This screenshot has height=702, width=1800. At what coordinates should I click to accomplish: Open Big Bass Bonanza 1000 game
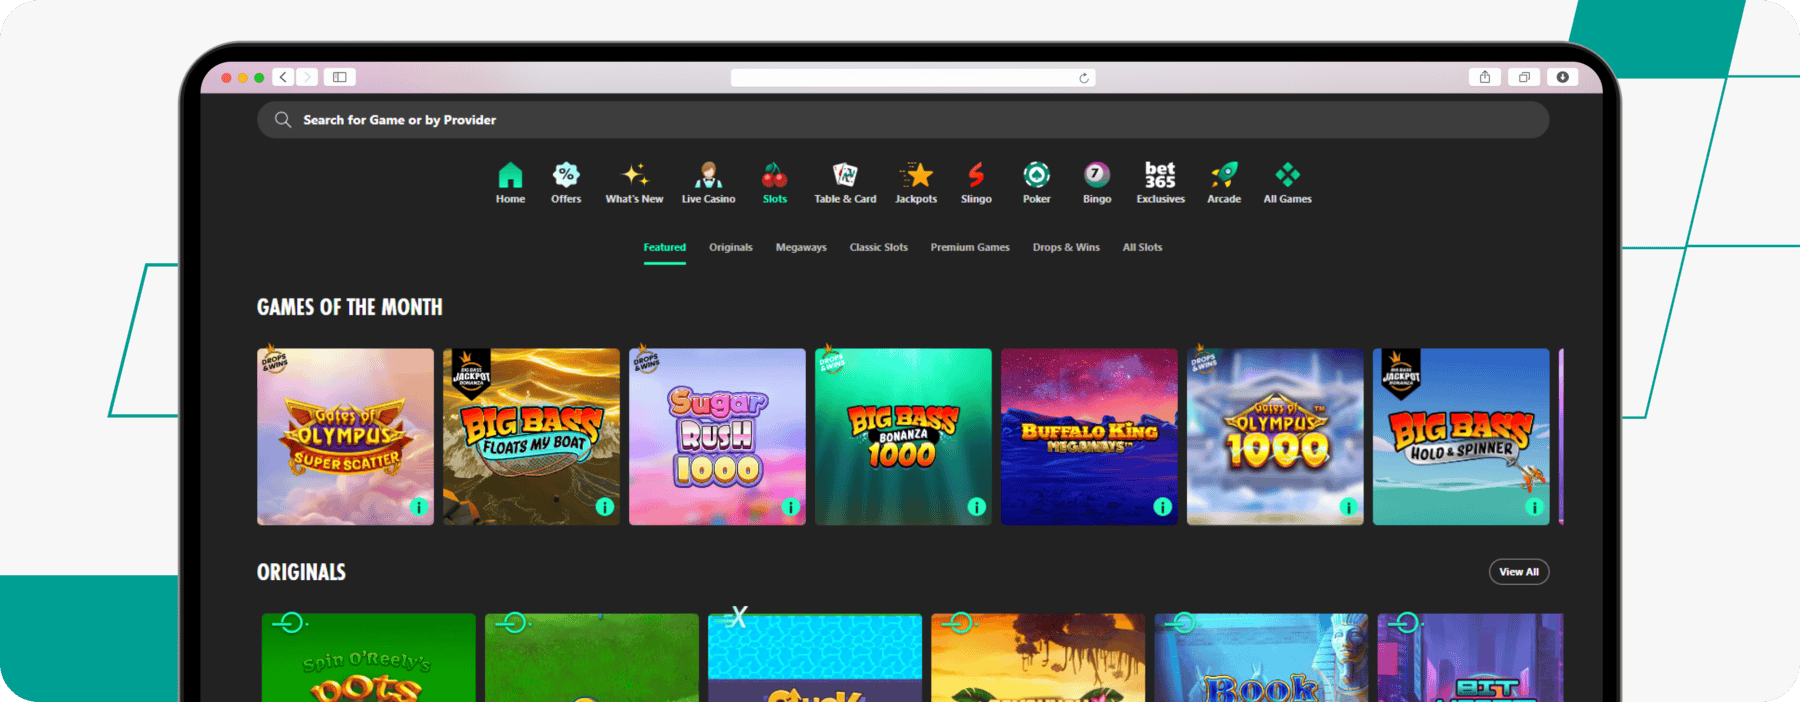point(903,437)
